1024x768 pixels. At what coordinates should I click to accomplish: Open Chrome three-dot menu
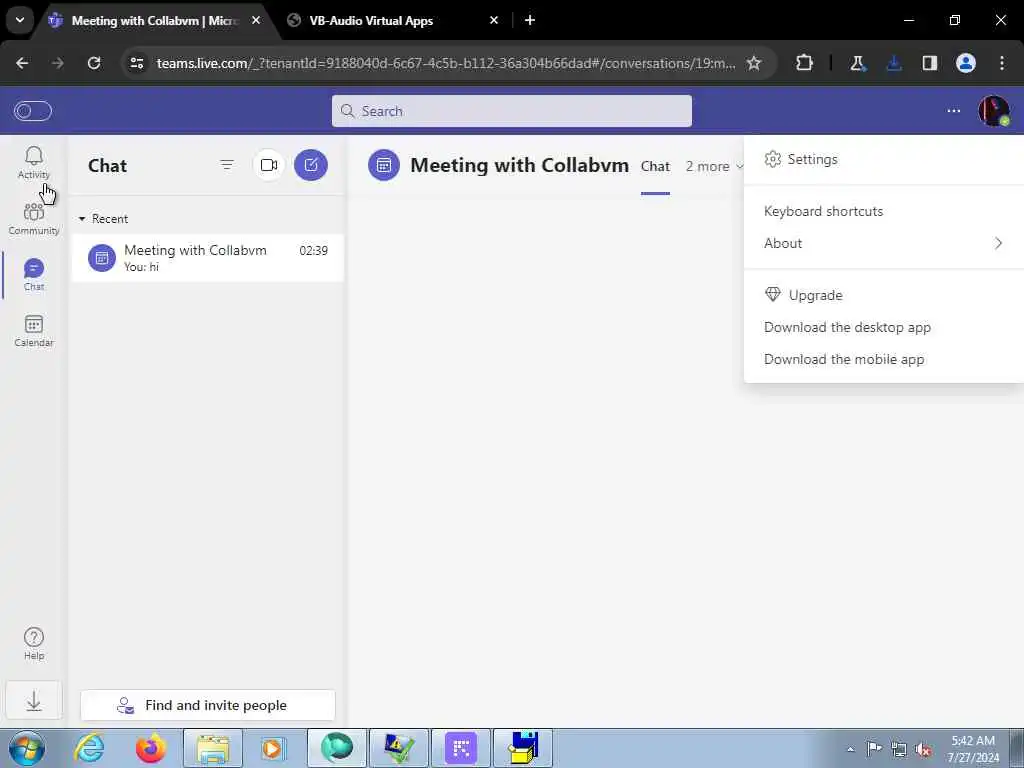pyautogui.click(x=1002, y=63)
